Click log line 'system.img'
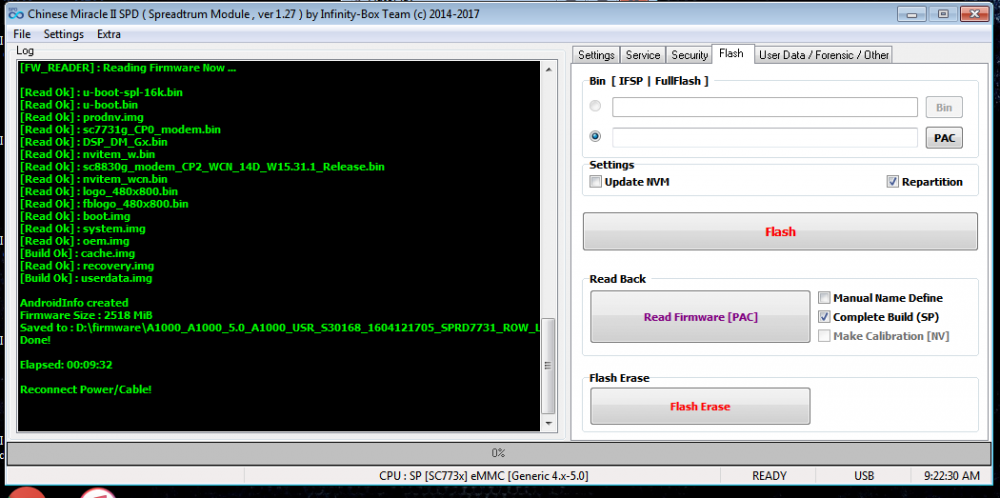 pos(83,228)
